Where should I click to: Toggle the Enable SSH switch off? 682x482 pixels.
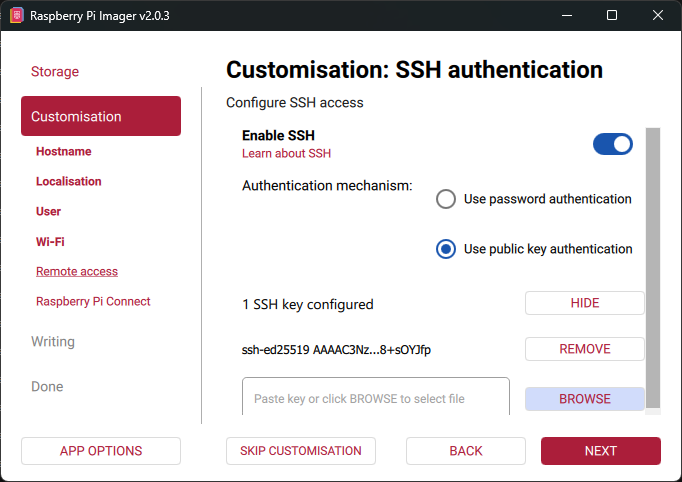[612, 144]
